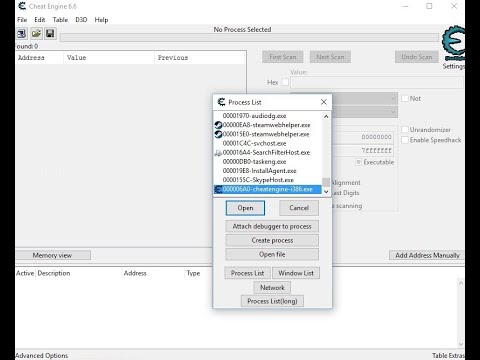Open the Settings link
Viewport: 480px width, 360px height.
(x=454, y=66)
